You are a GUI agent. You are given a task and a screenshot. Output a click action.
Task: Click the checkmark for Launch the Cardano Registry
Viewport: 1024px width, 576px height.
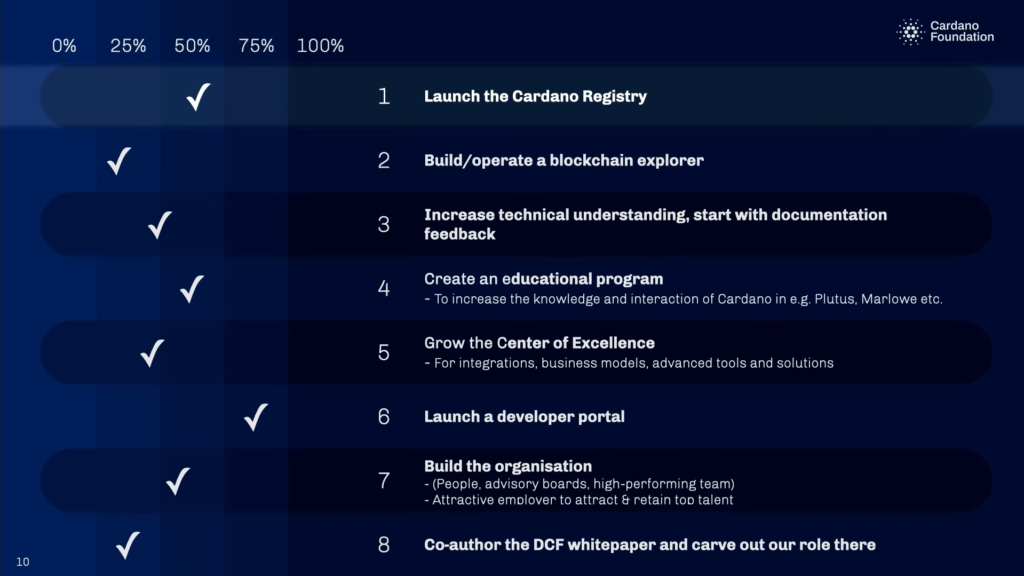198,97
